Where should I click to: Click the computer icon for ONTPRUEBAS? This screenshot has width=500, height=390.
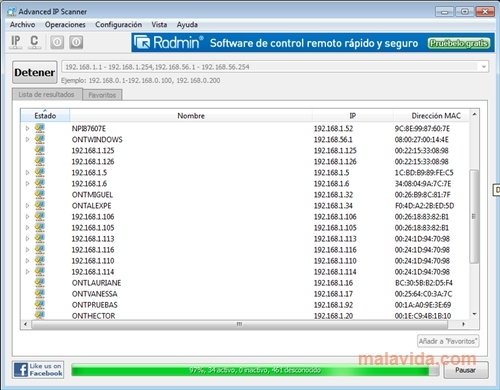tap(40, 304)
